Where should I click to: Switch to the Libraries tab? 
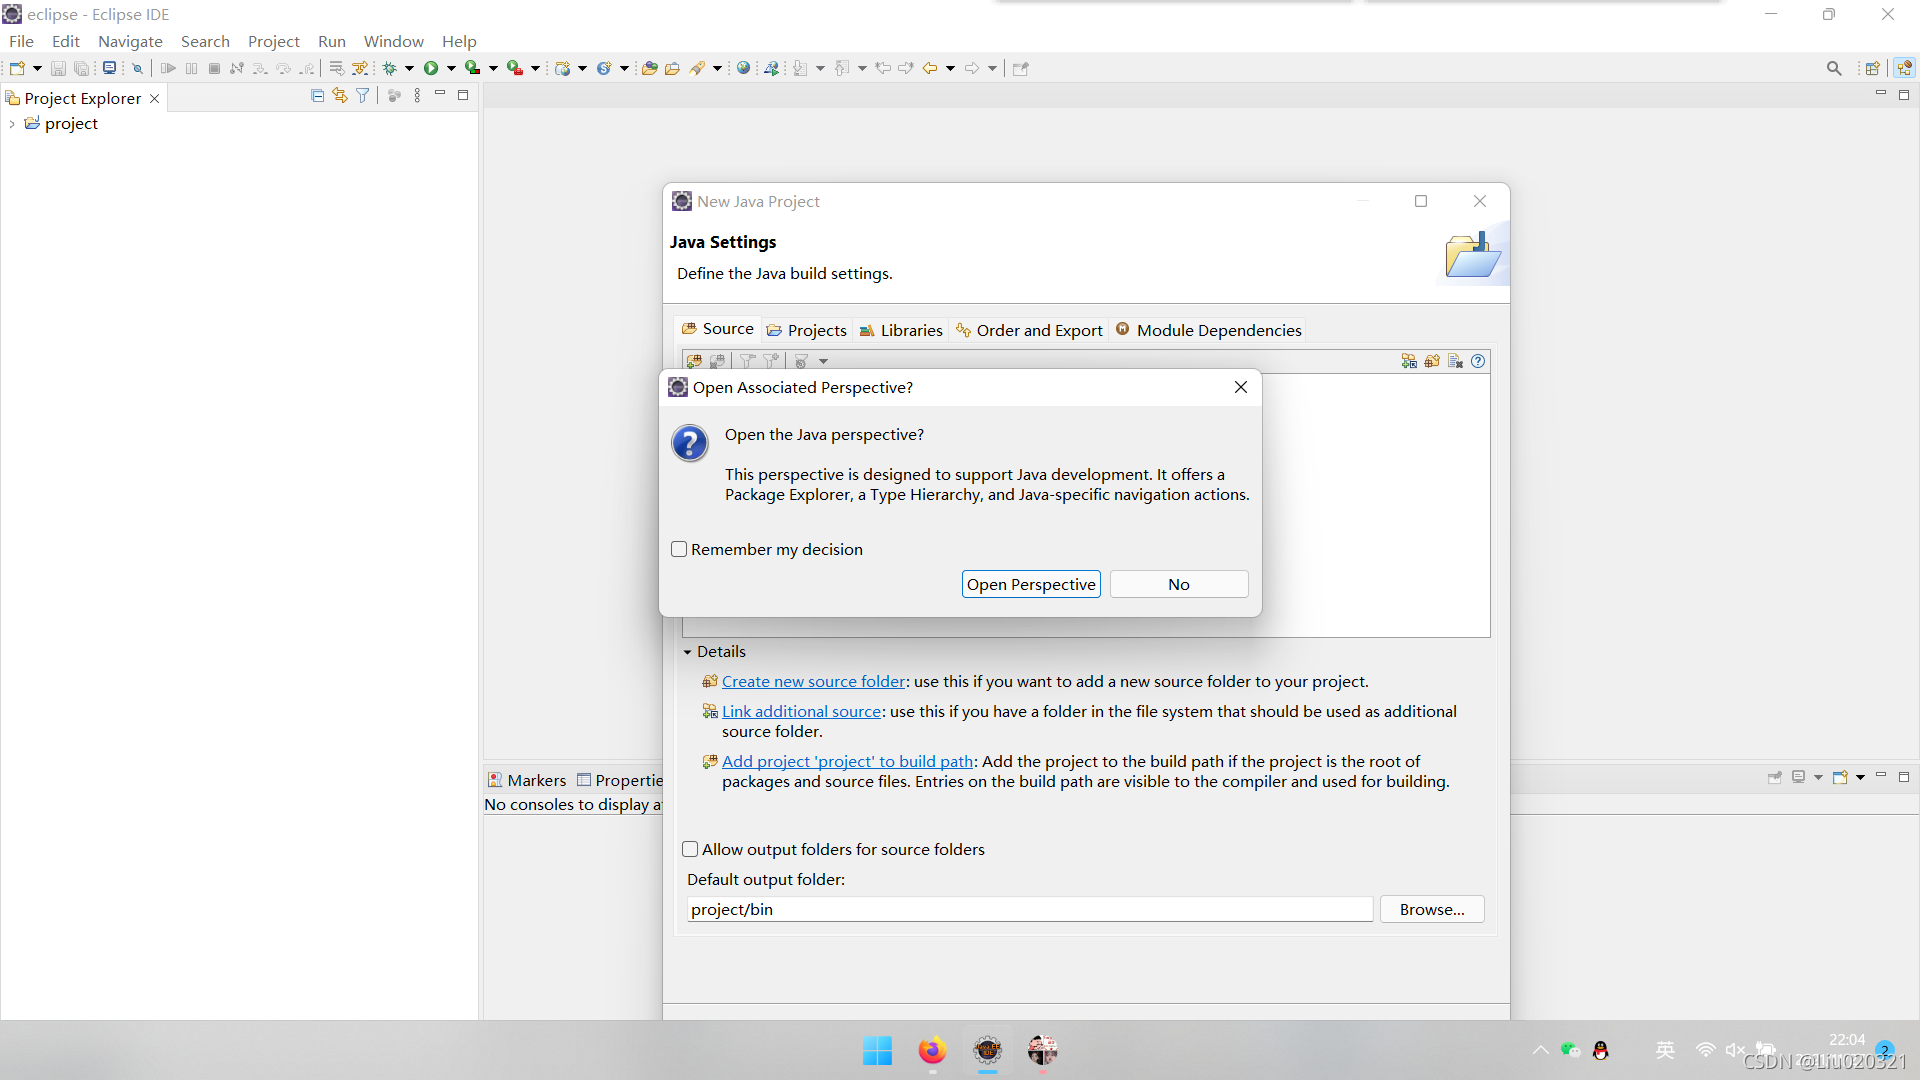[x=901, y=330]
